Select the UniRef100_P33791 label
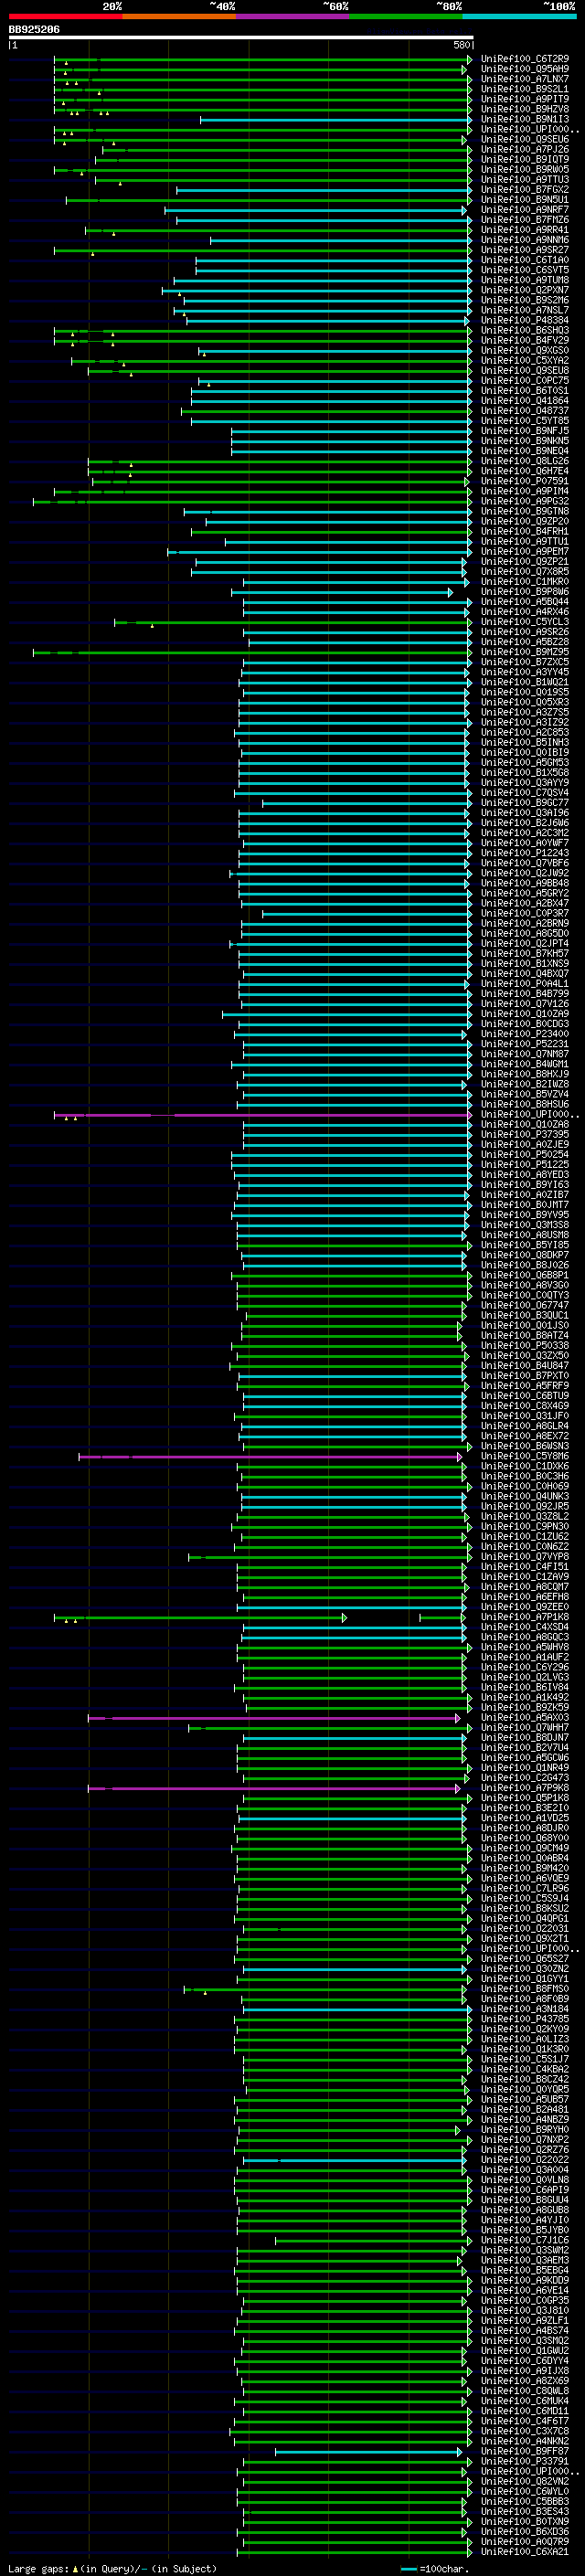The width and height of the screenshot is (585, 2576). [525, 2462]
